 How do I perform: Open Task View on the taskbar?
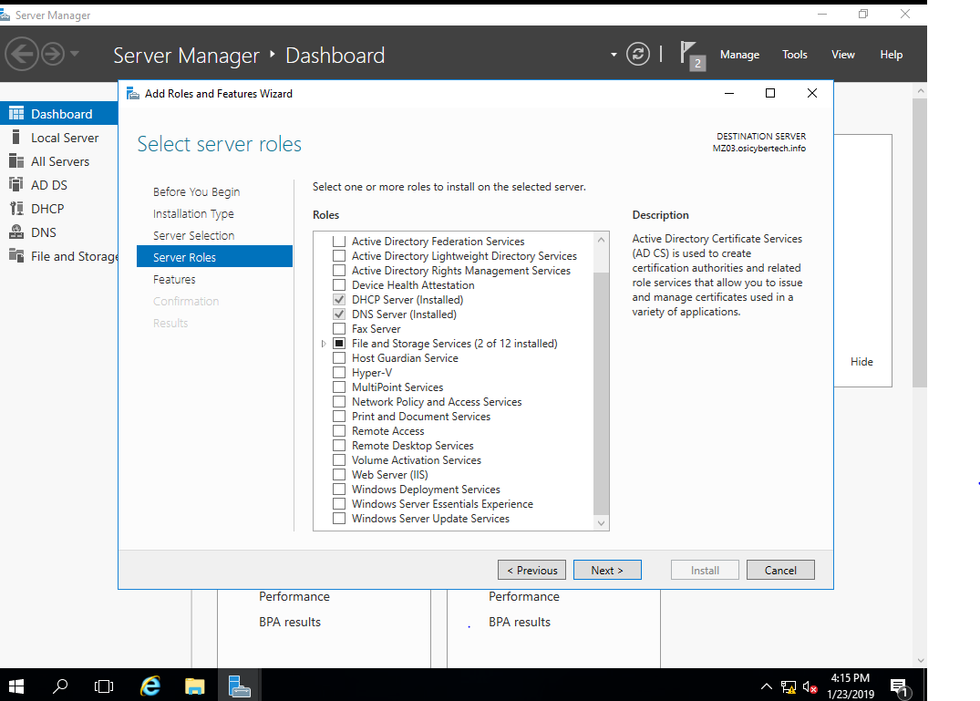click(x=104, y=687)
